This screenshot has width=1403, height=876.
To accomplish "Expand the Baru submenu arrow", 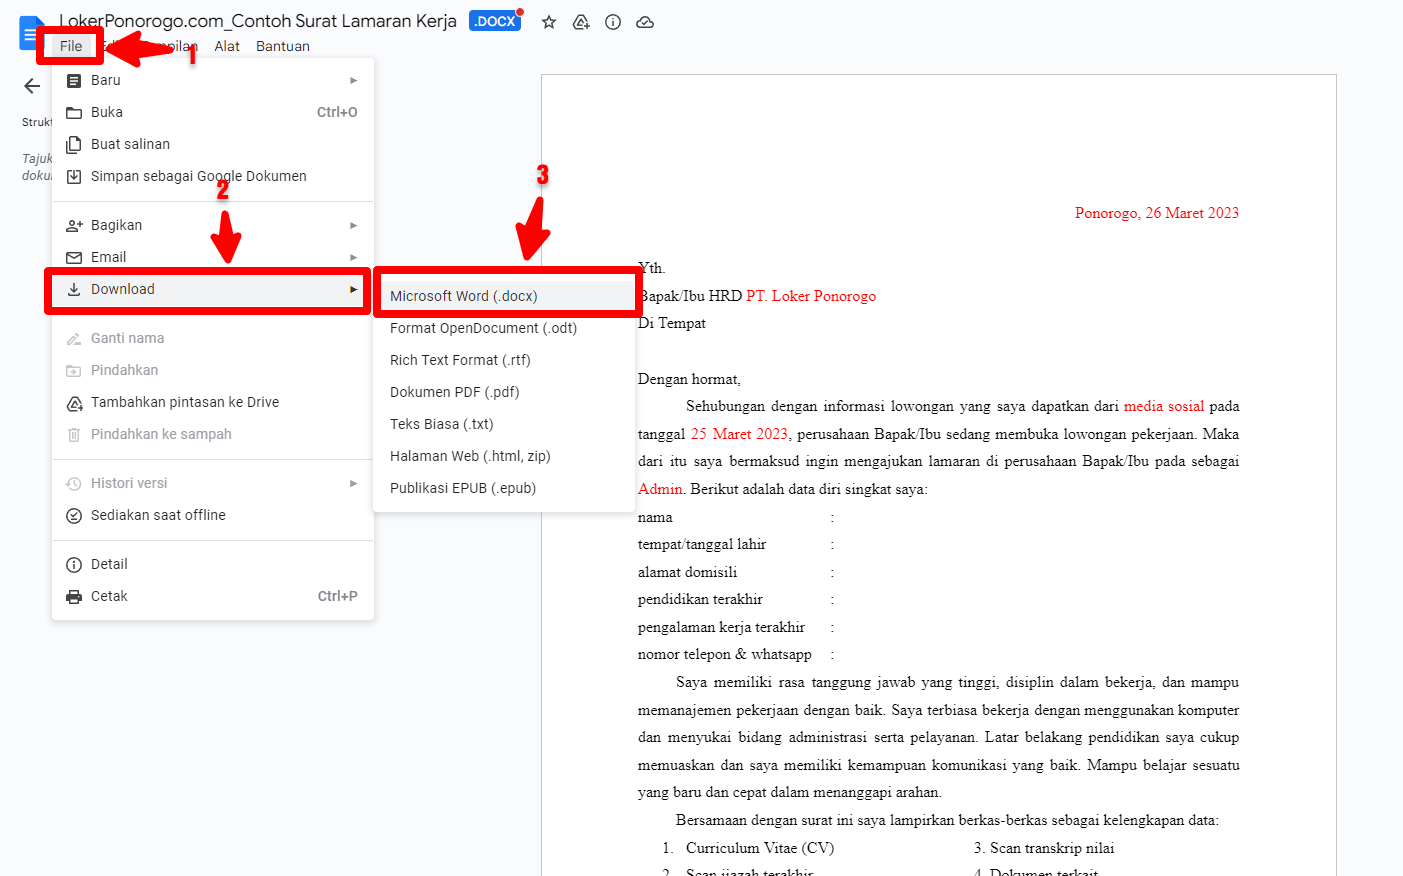I will point(353,80).
